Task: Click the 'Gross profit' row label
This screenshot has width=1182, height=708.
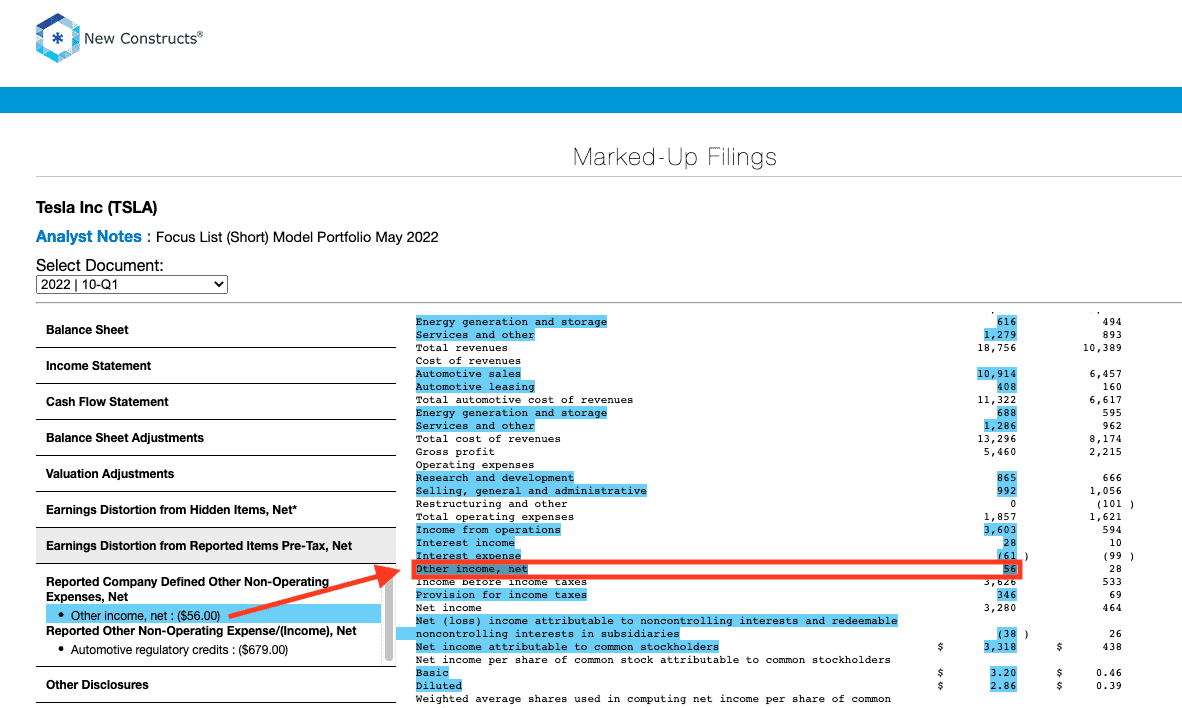Action: click(455, 452)
